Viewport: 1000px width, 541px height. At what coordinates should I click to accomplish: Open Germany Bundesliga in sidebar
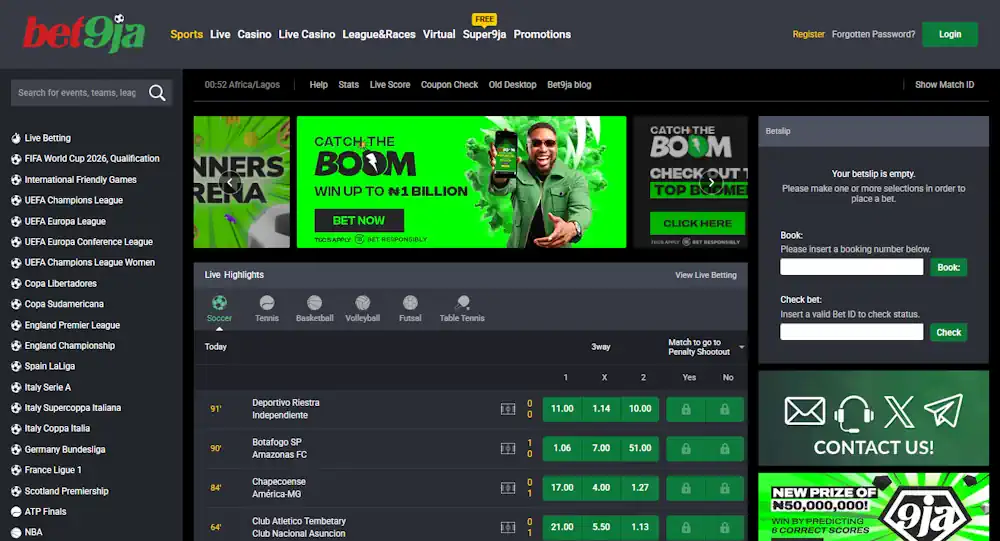[x=65, y=450]
